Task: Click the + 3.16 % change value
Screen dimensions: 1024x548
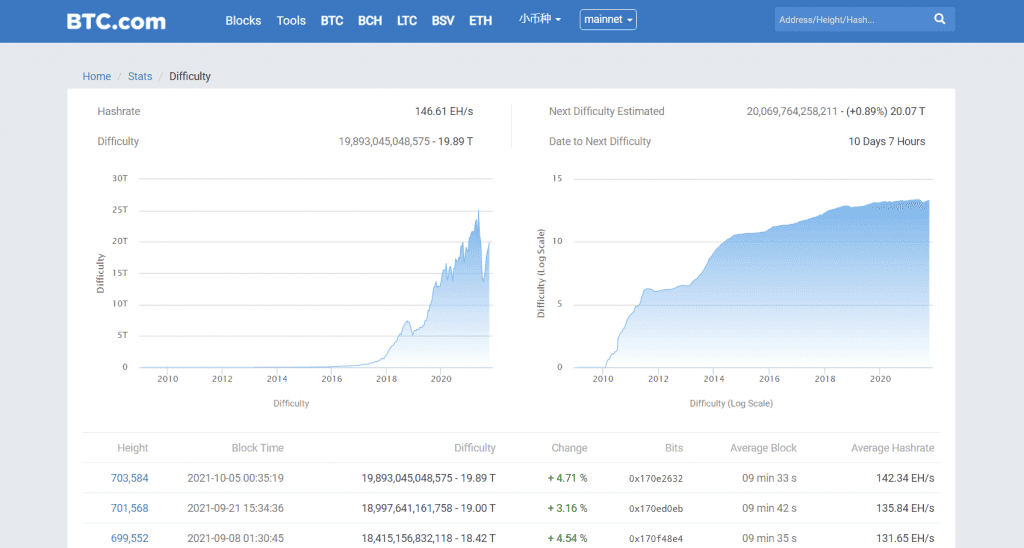Action: (x=568, y=508)
